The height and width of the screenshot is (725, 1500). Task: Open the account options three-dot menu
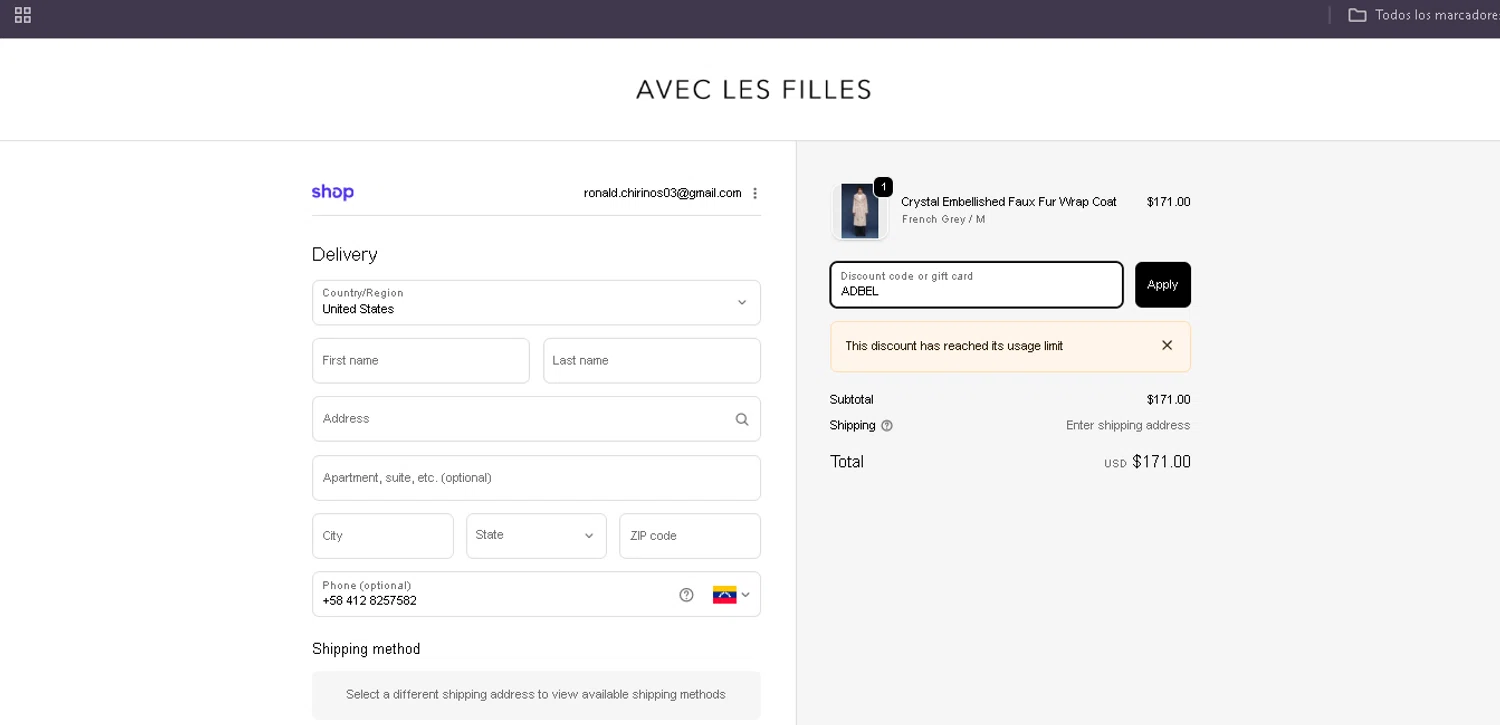755,193
